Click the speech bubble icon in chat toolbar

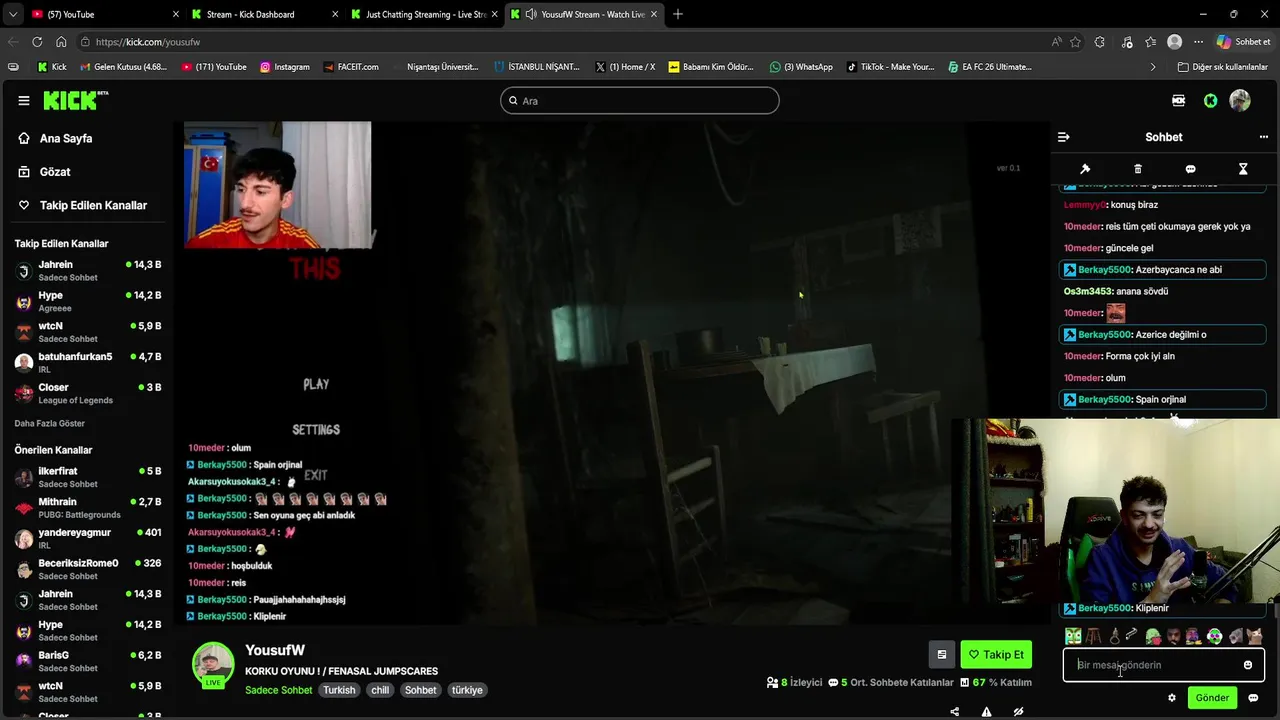(x=1190, y=169)
